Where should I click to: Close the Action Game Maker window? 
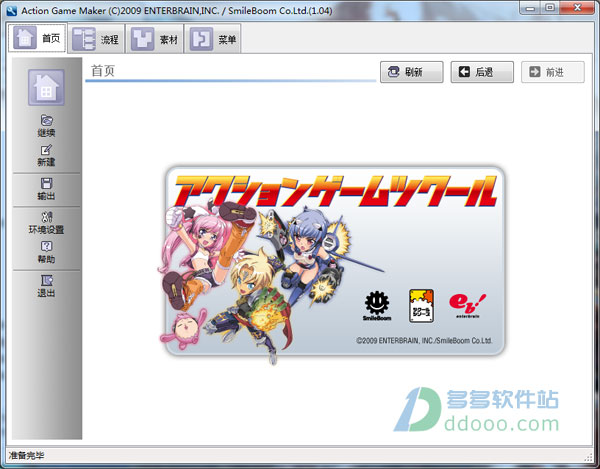click(x=577, y=8)
